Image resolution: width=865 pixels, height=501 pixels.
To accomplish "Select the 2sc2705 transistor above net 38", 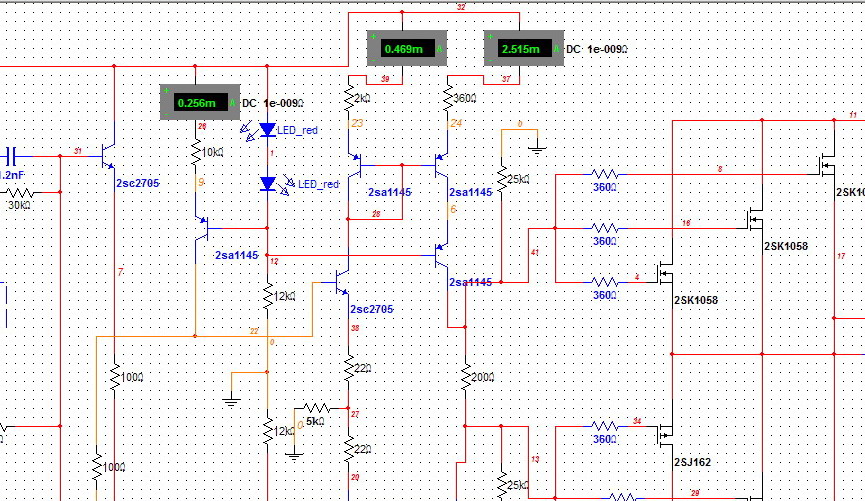I will pos(343,283).
